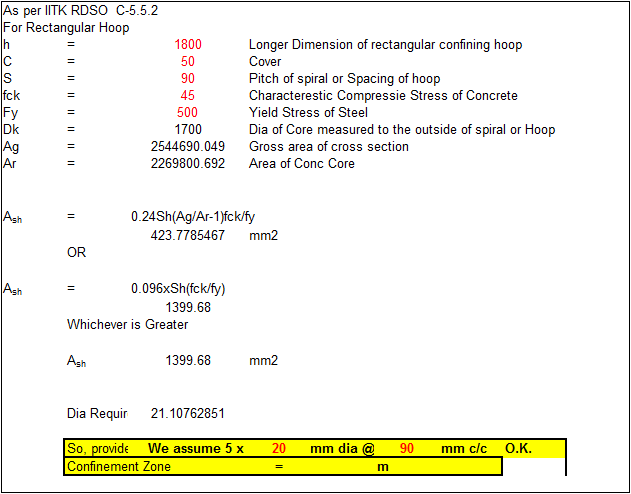Click 'We assume 5 x' cell
Screen dimensions: 631x494
point(196,448)
